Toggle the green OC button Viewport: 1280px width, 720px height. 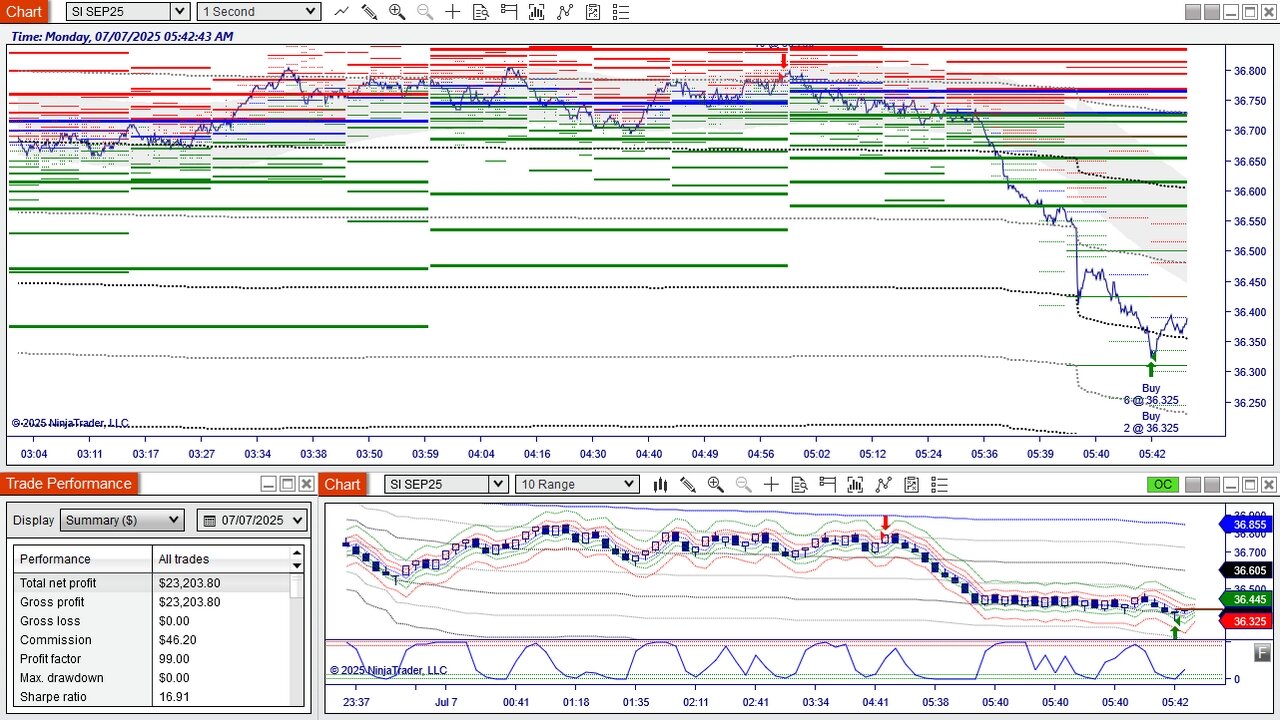pyautogui.click(x=1162, y=484)
